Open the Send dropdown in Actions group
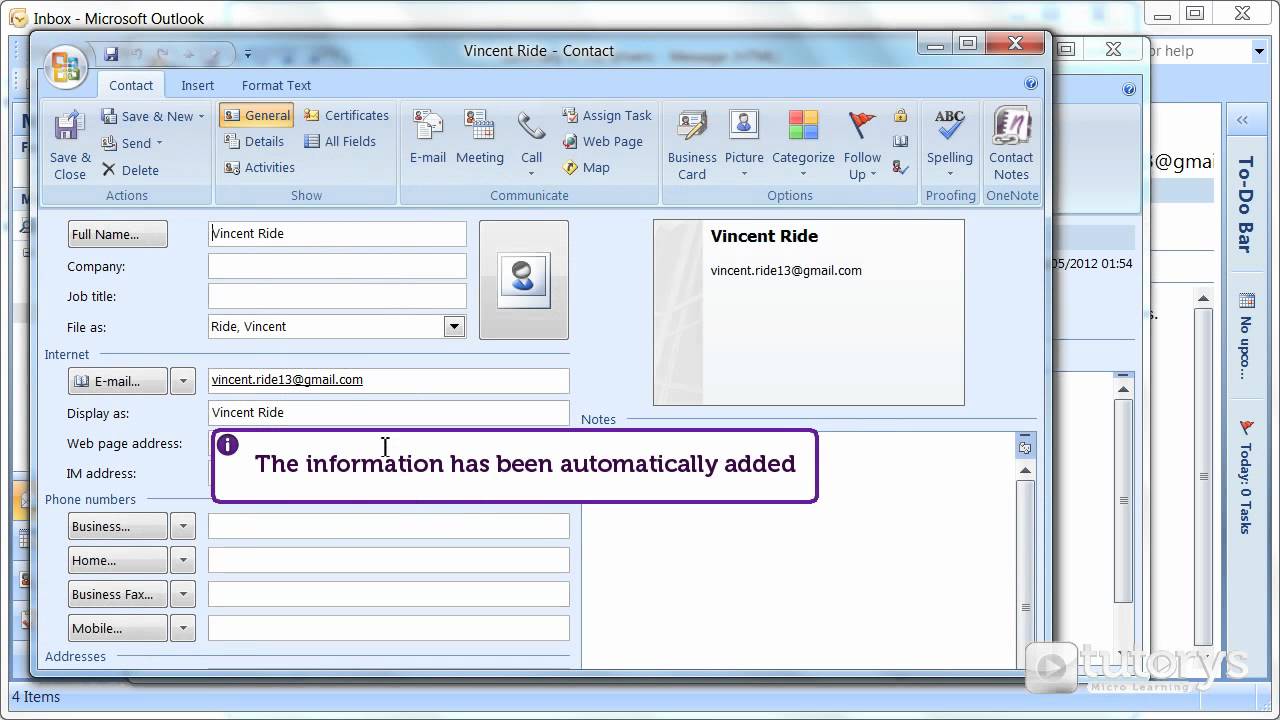The width and height of the screenshot is (1280, 720). tap(132, 143)
